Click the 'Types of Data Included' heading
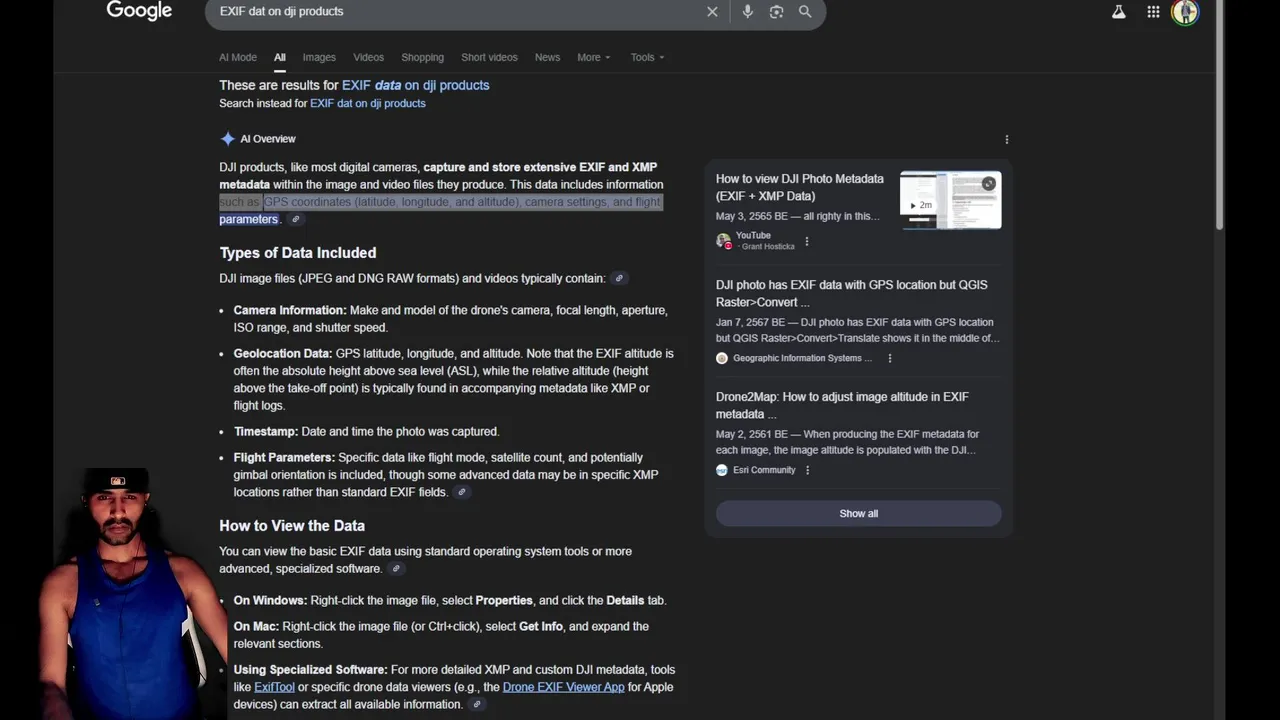This screenshot has width=1280, height=720. click(x=298, y=253)
